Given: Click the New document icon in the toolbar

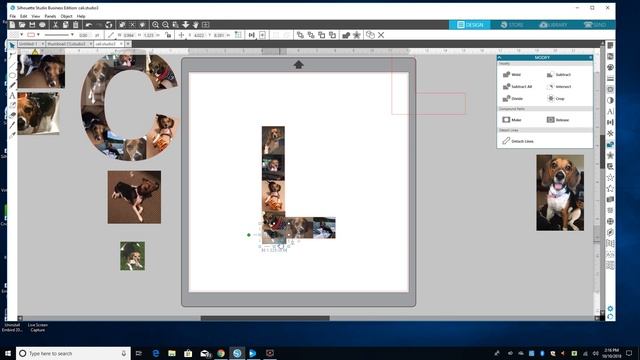Looking at the screenshot, I should 12,25.
